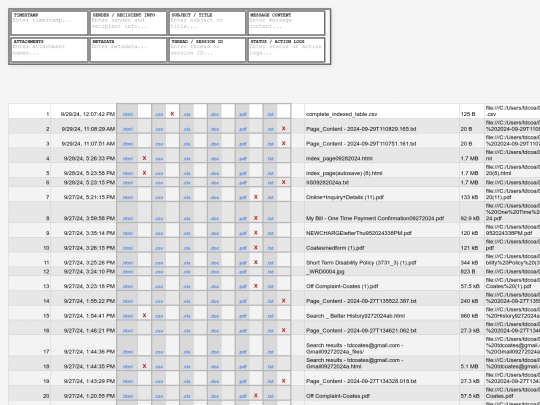Select Short Term Disability Policy file name
This screenshot has width=540, height=405.
click(361, 263)
